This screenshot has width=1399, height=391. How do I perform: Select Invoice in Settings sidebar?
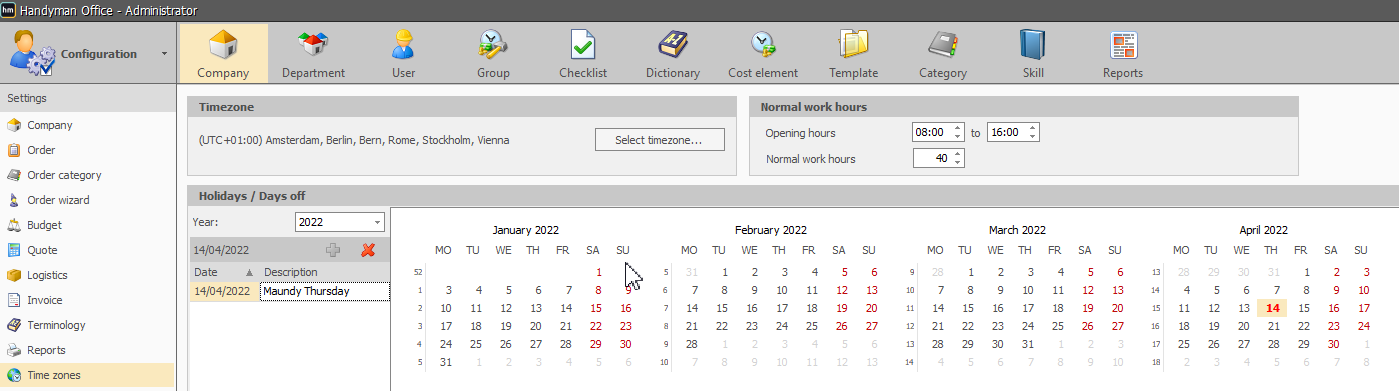(x=87, y=300)
